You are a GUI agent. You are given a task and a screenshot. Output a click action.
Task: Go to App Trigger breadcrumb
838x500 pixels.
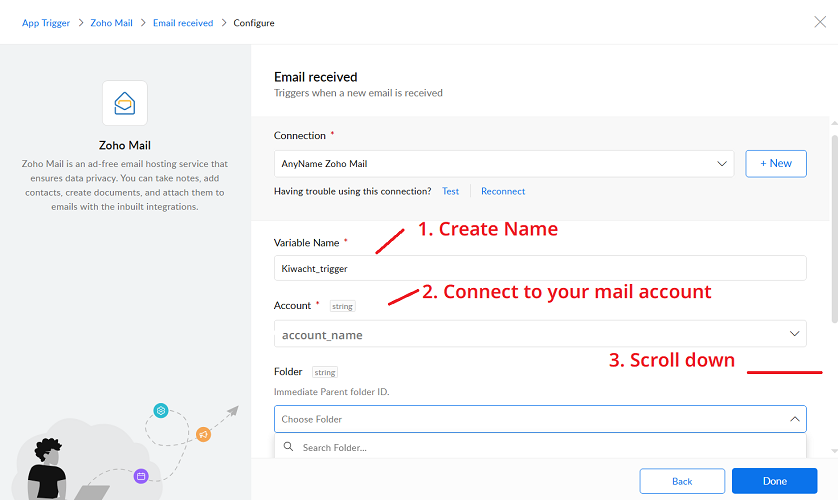tap(46, 23)
